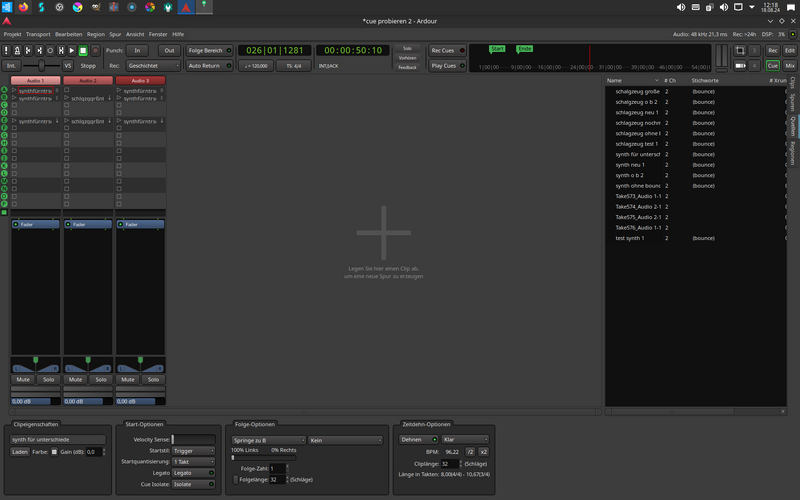Toggle the metronome click icon
The image size is (800, 500).
(x=17, y=51)
